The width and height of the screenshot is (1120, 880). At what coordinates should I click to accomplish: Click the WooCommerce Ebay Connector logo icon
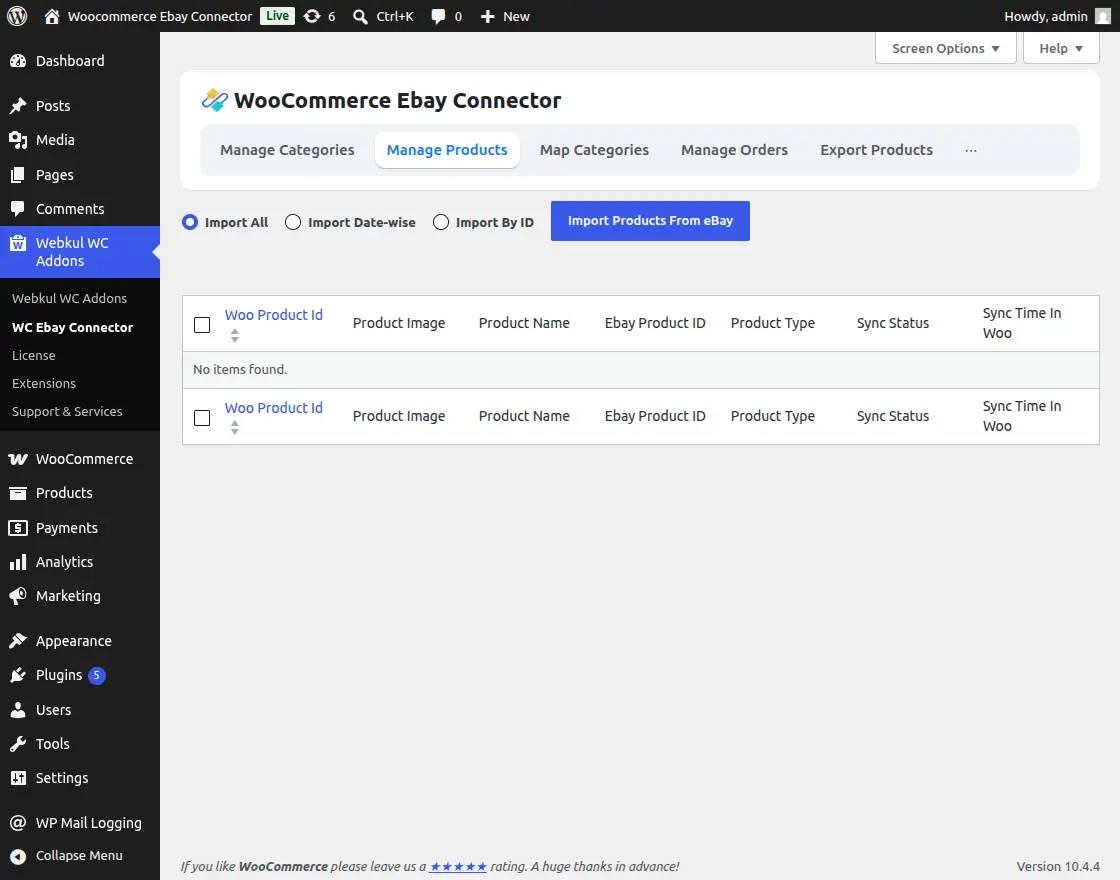click(x=214, y=100)
